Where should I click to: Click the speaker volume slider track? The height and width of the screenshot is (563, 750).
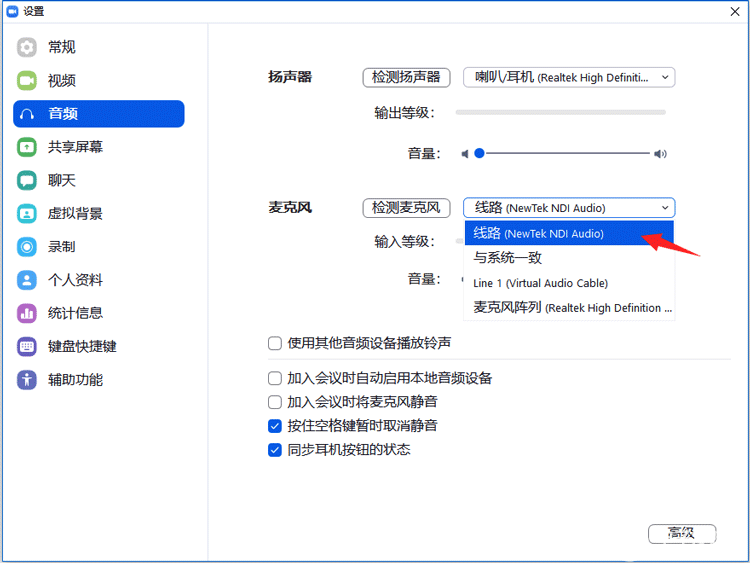pyautogui.click(x=567, y=153)
